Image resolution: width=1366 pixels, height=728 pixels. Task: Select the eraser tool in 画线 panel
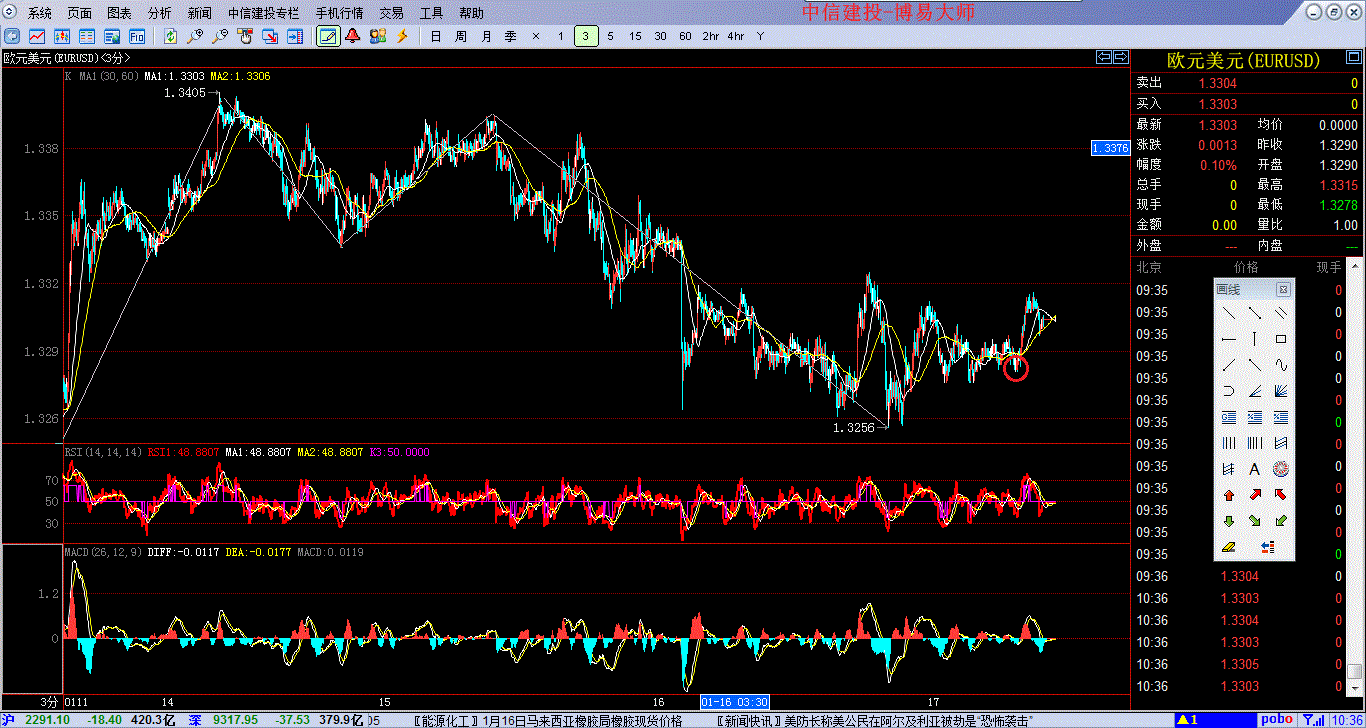click(1229, 547)
